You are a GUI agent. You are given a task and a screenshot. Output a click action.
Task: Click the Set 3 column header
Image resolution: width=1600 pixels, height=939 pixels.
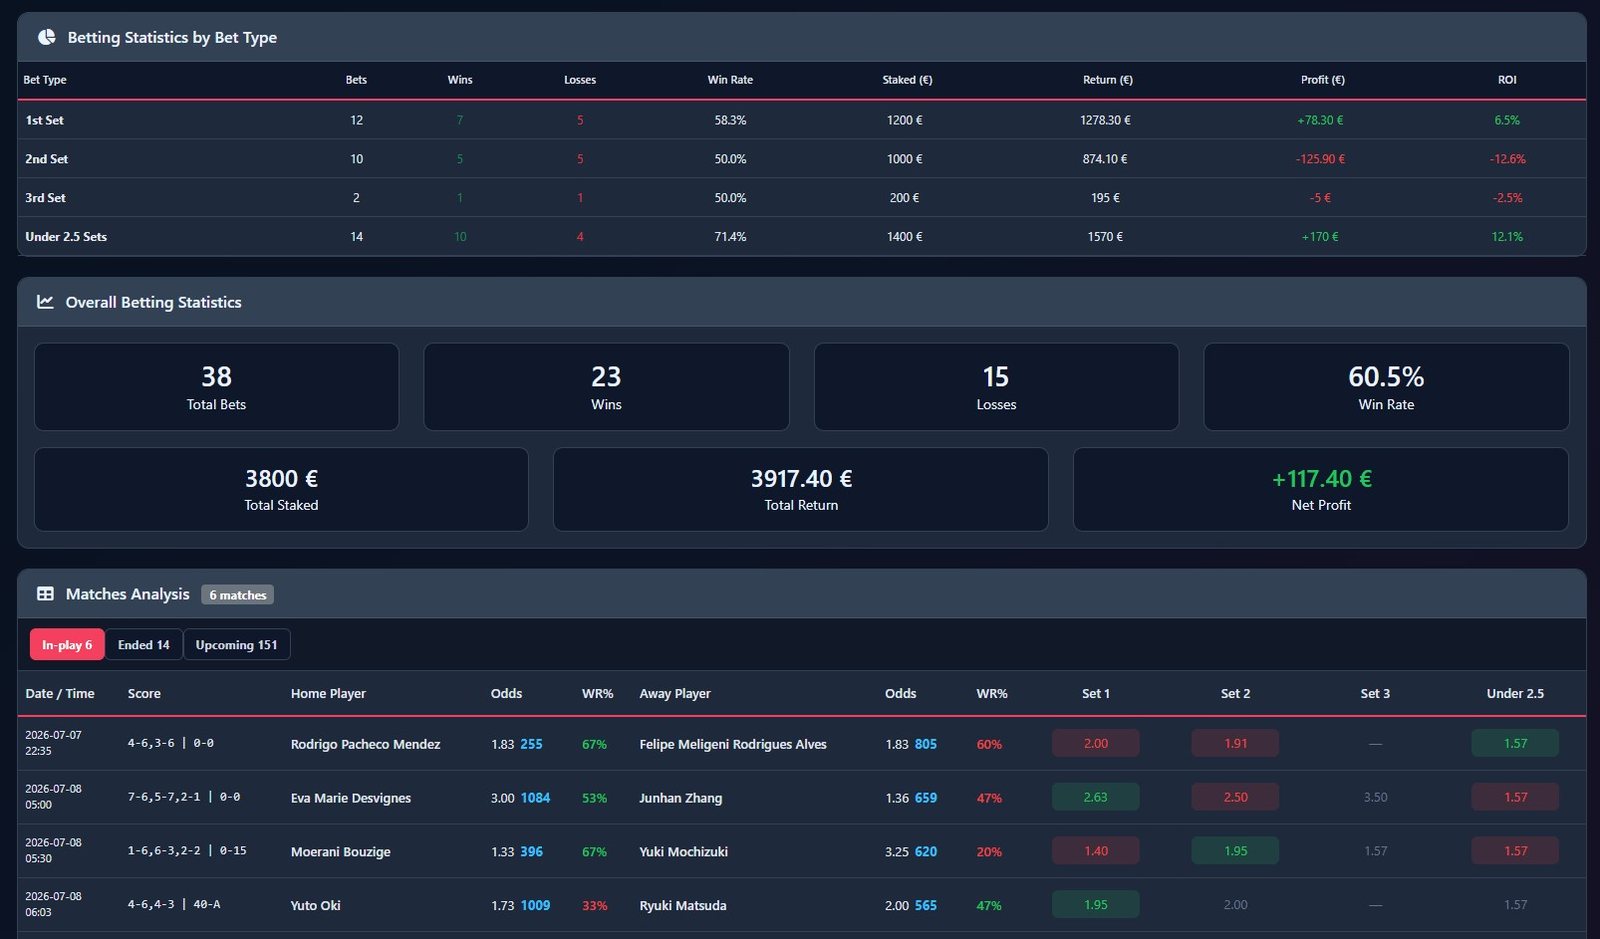click(x=1375, y=693)
